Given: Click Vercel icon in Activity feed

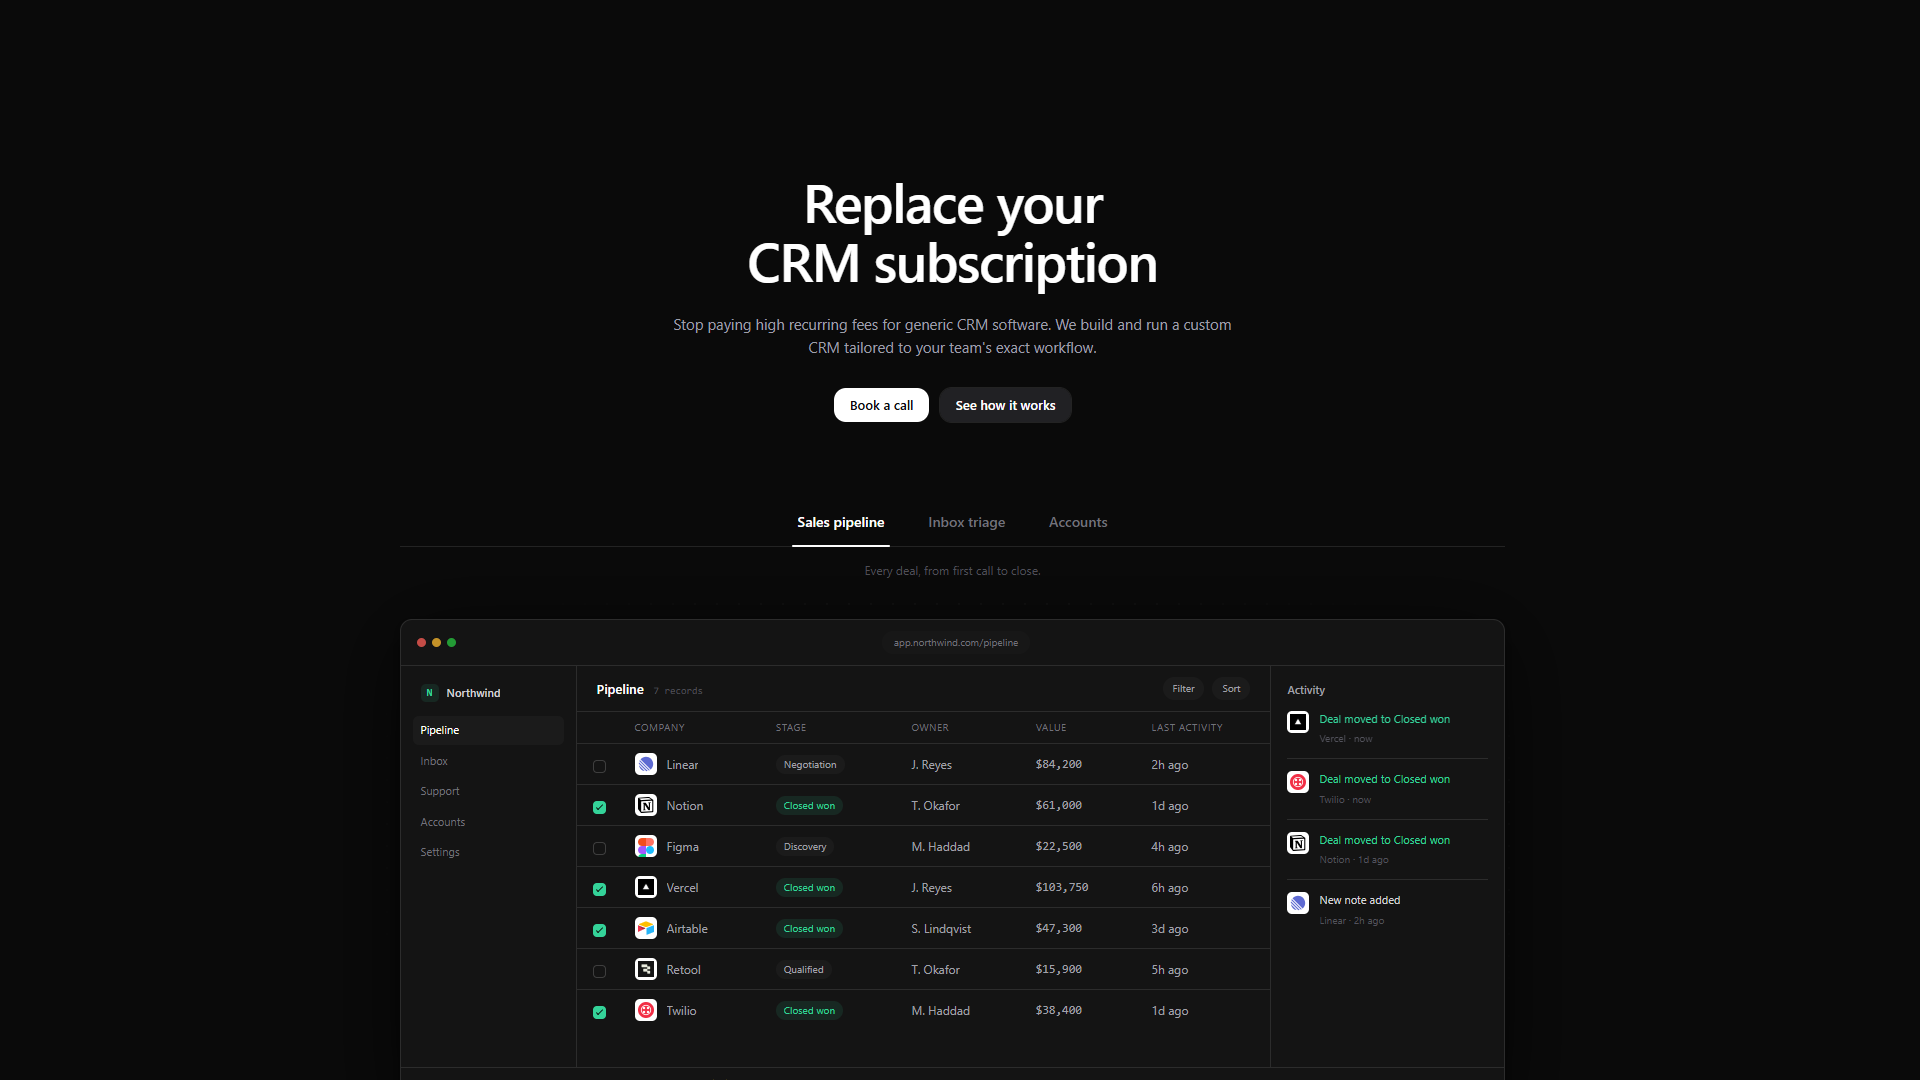Looking at the screenshot, I should point(1298,722).
